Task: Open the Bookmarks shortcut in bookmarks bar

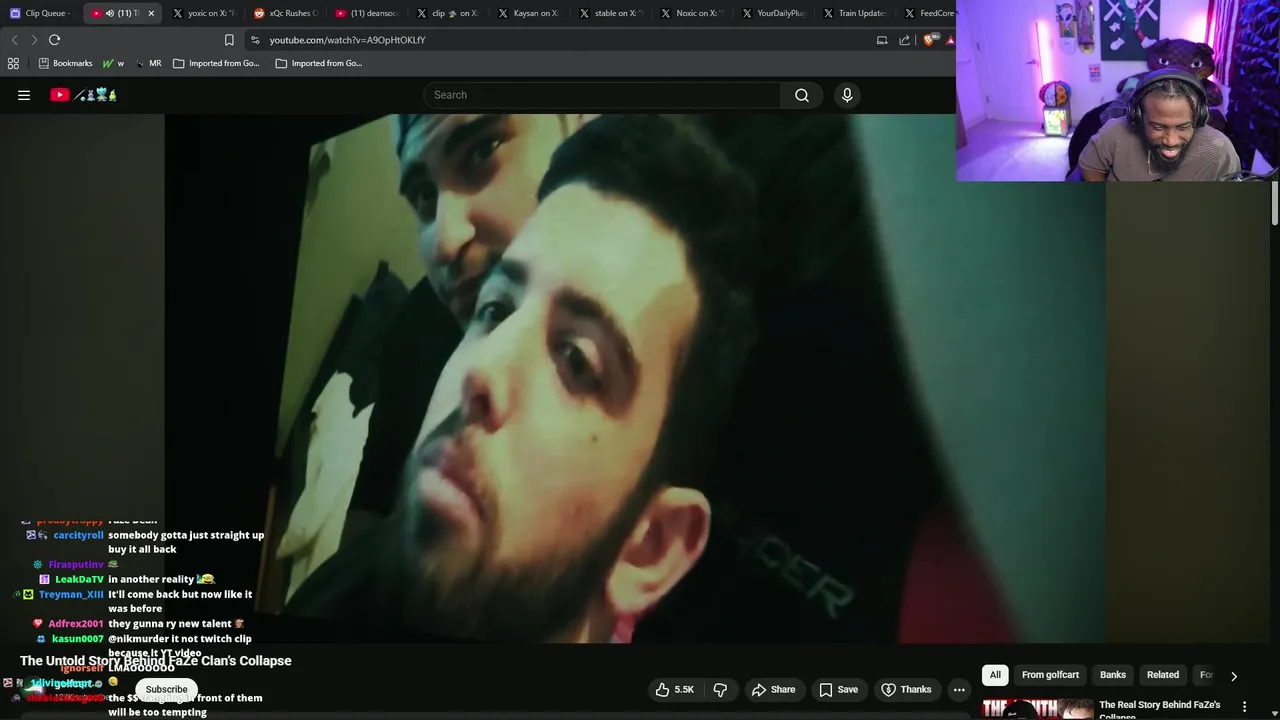Action: pos(65,63)
